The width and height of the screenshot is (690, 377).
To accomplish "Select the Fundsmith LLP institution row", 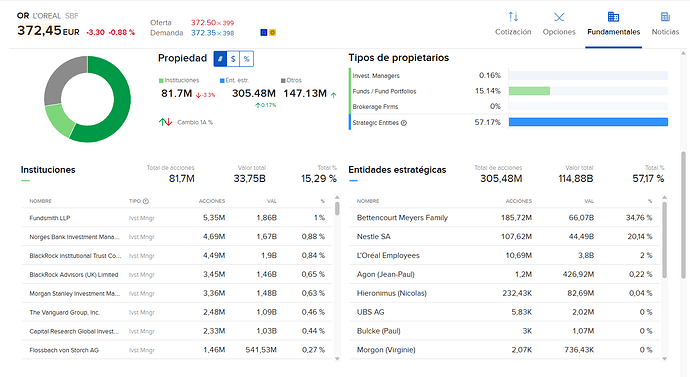I will click(x=177, y=218).
